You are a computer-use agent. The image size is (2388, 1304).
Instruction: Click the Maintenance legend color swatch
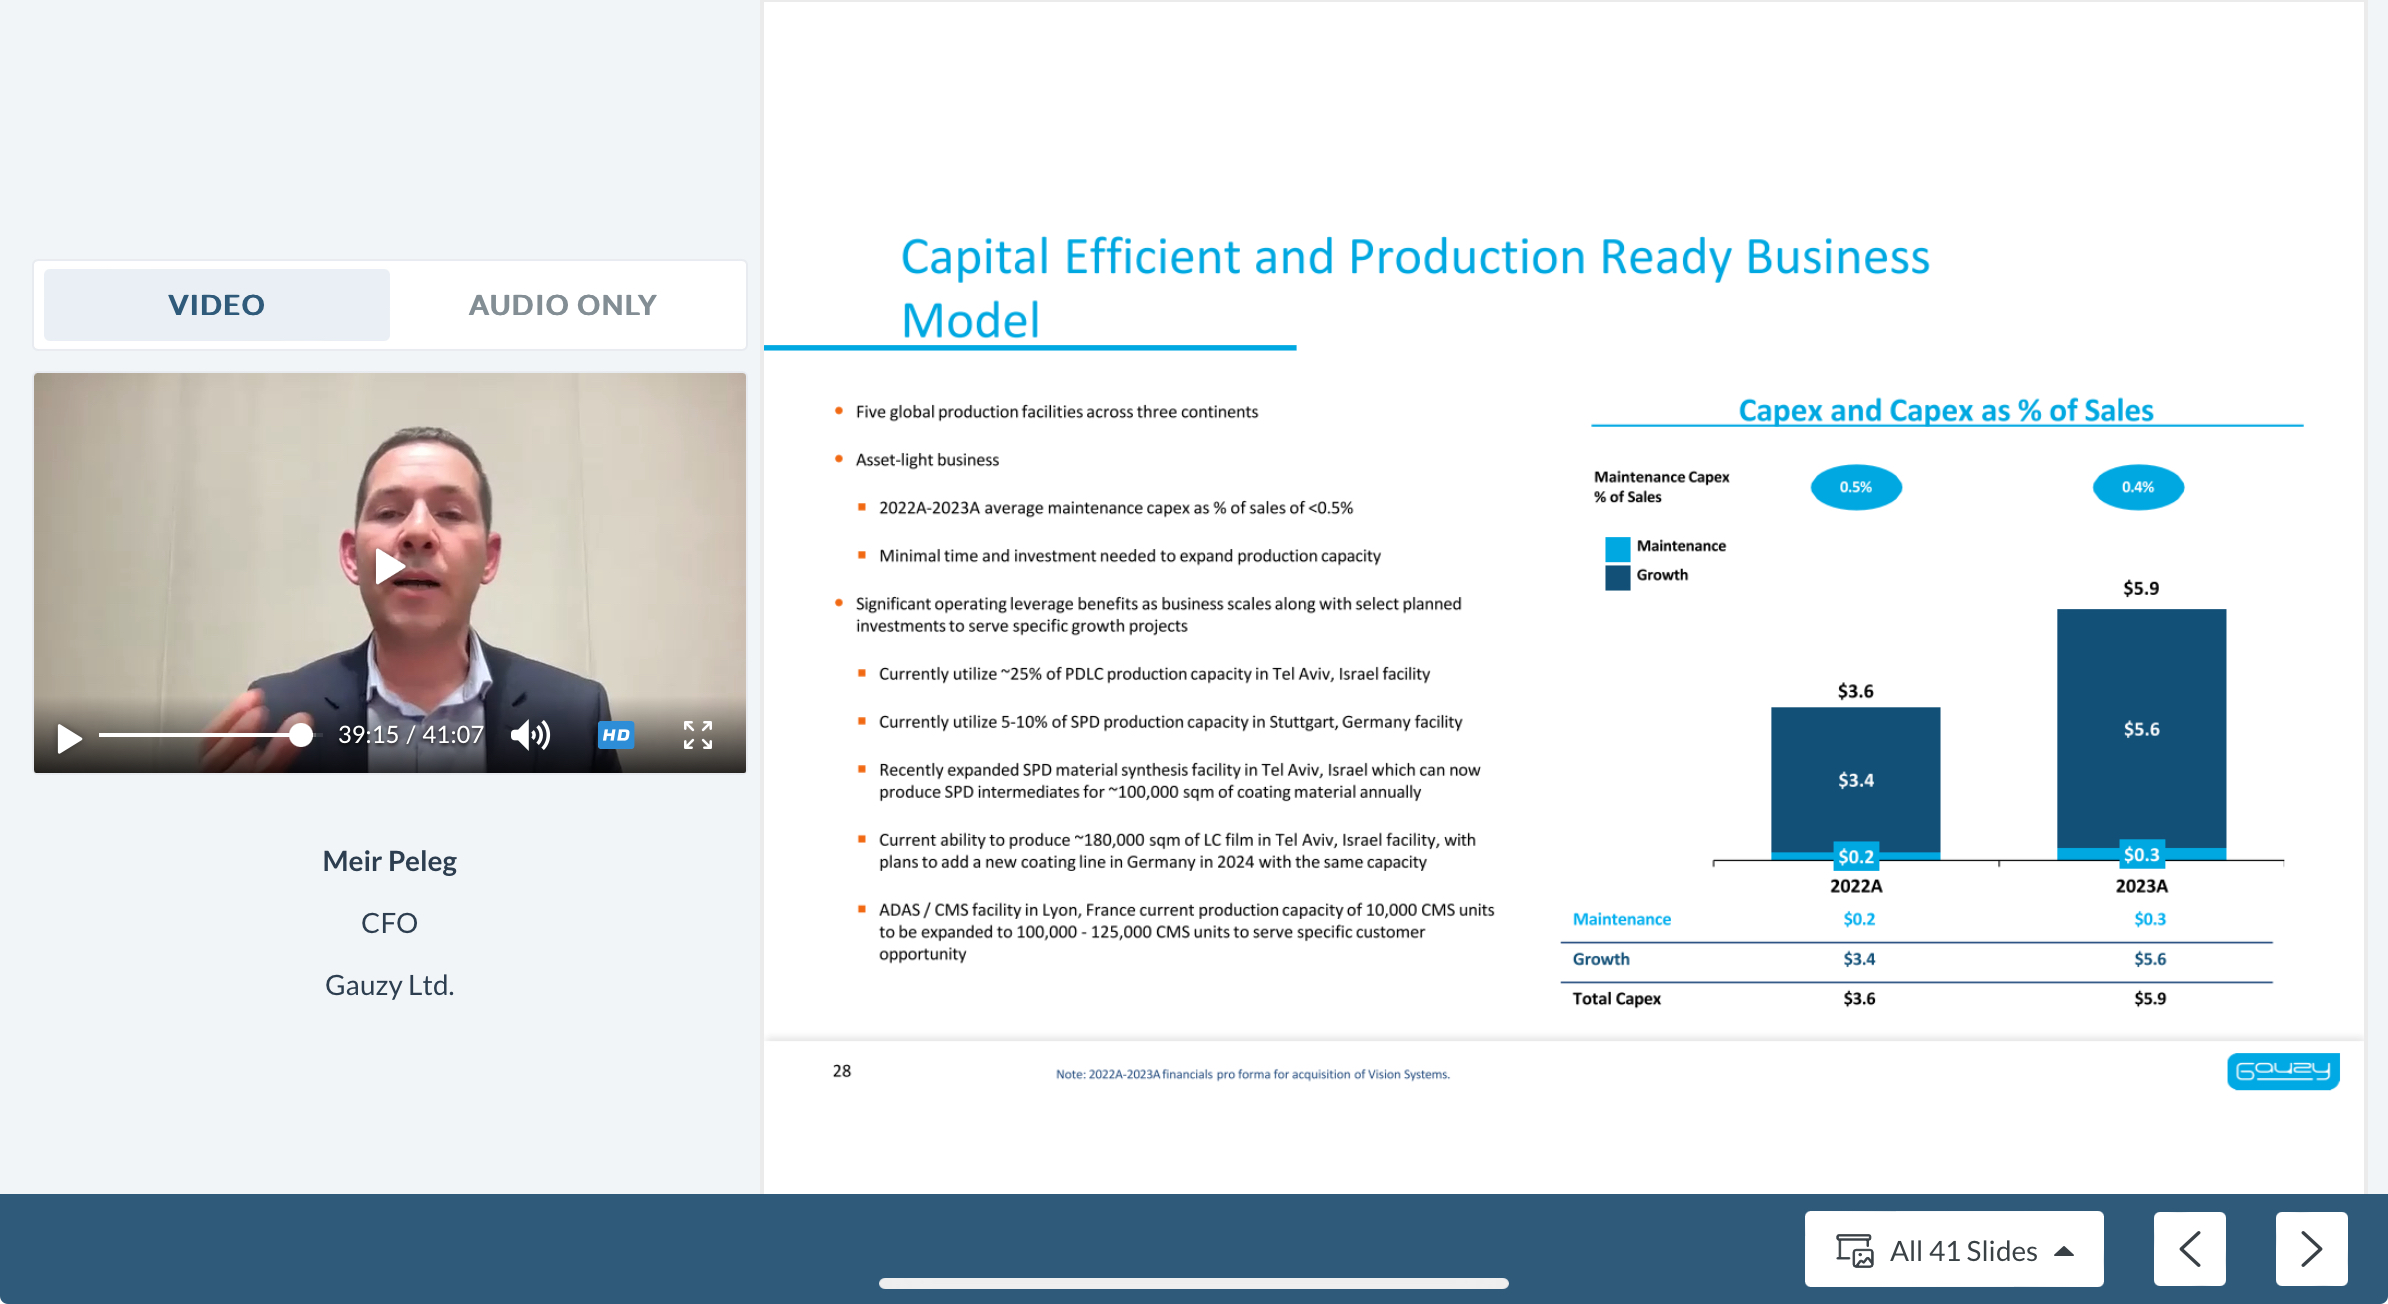tap(1617, 547)
